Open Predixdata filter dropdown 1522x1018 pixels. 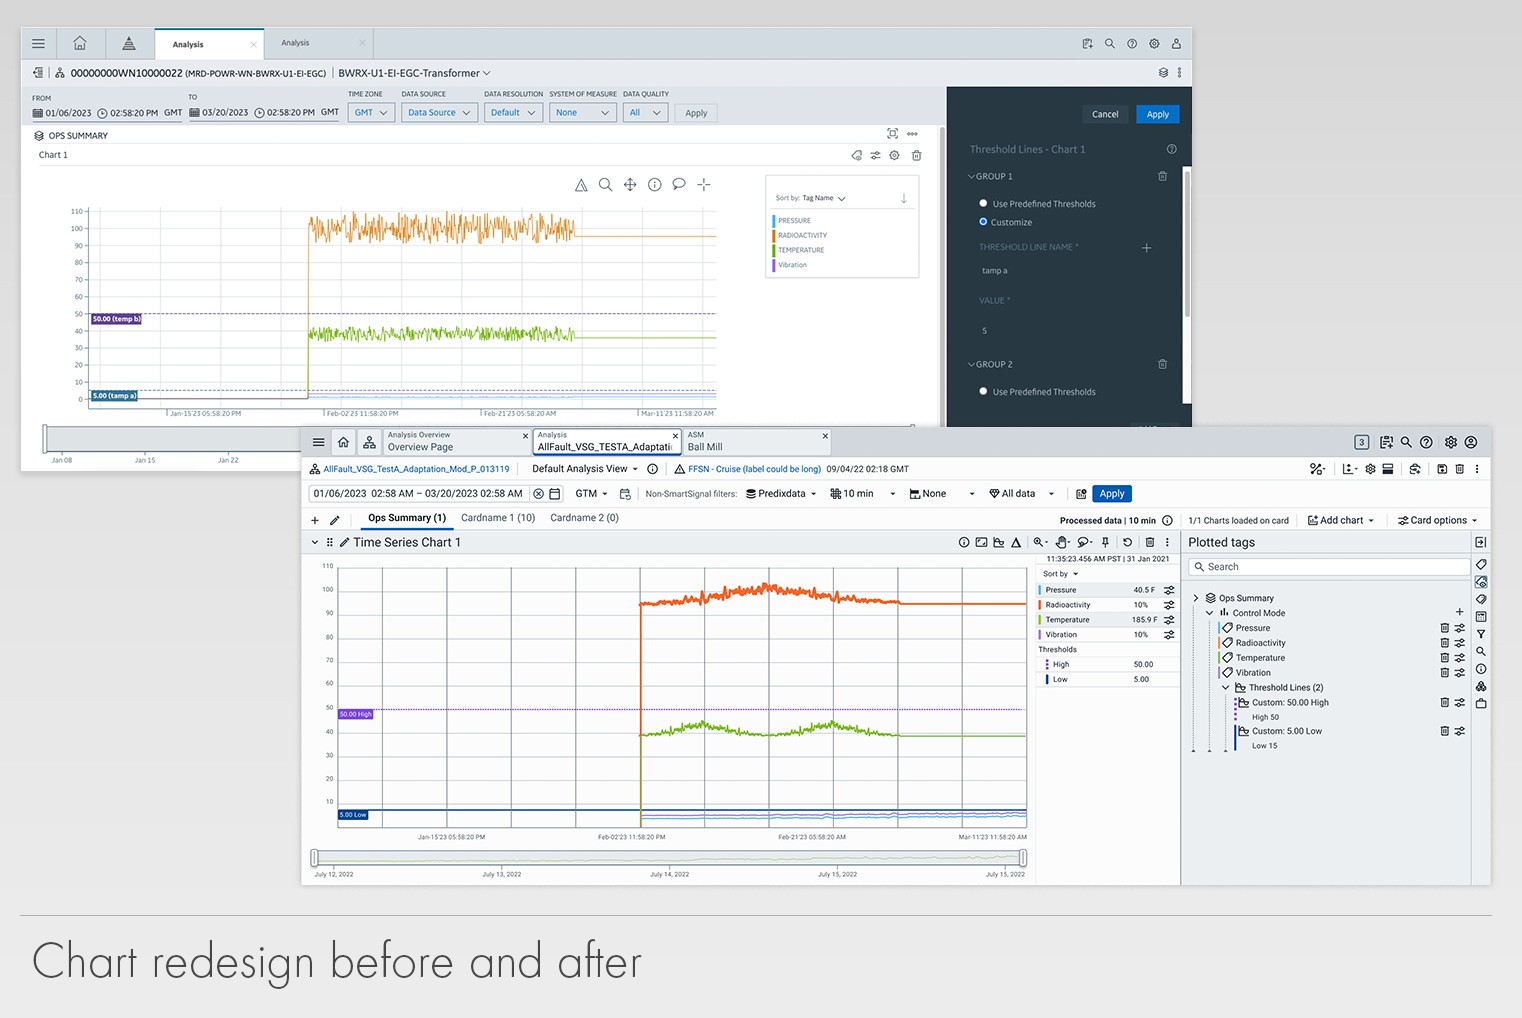tap(781, 494)
